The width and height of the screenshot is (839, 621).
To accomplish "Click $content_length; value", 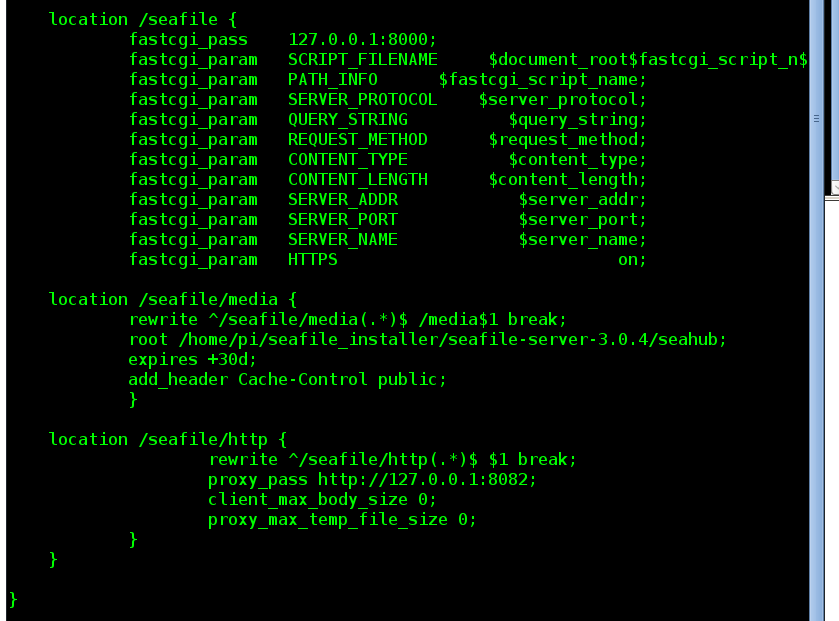I will pyautogui.click(x=568, y=180).
